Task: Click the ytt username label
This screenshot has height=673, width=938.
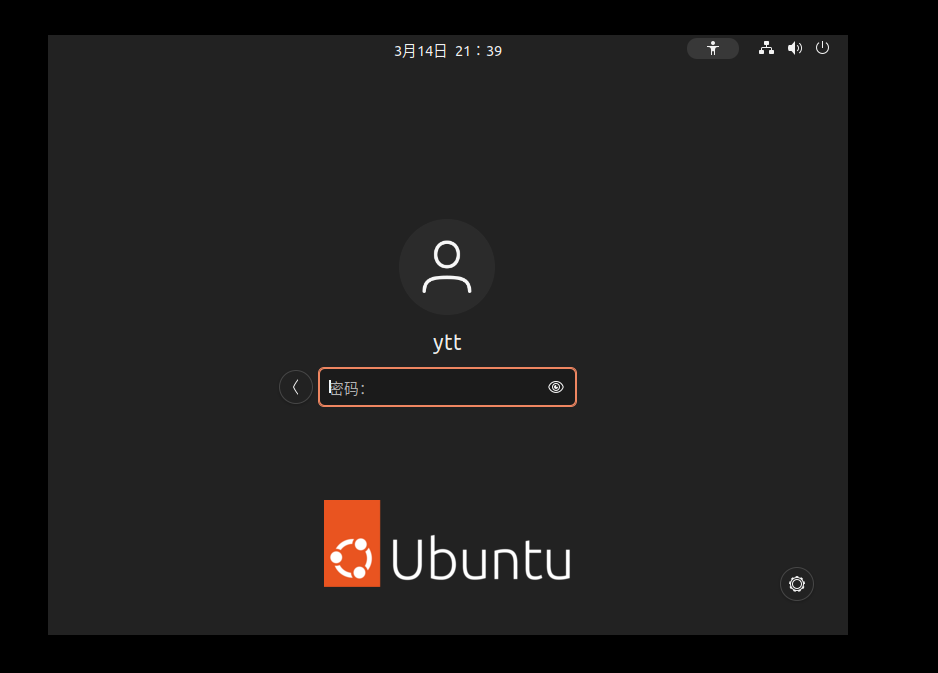Action: click(447, 343)
